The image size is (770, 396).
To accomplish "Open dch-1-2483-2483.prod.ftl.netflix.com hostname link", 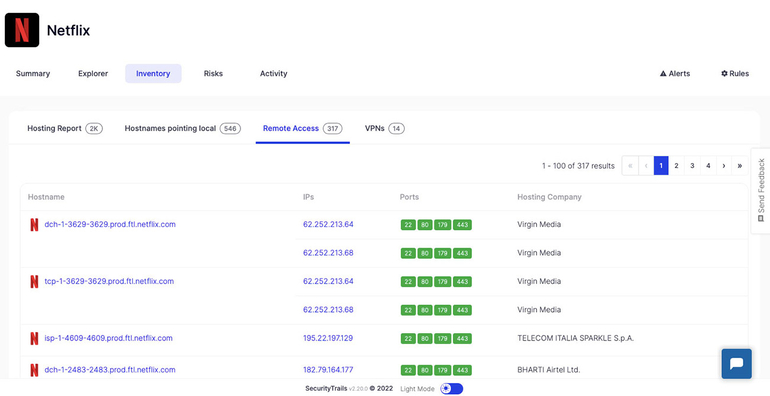I will tap(110, 370).
